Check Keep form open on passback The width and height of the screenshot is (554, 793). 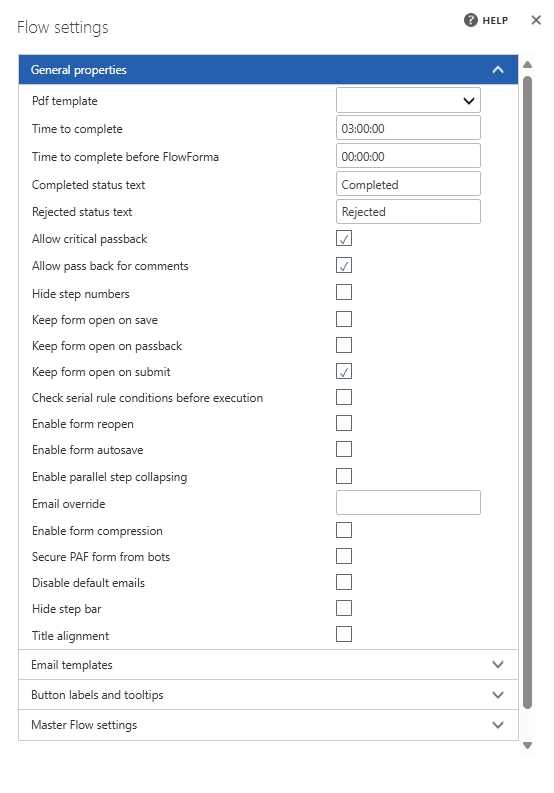point(344,345)
